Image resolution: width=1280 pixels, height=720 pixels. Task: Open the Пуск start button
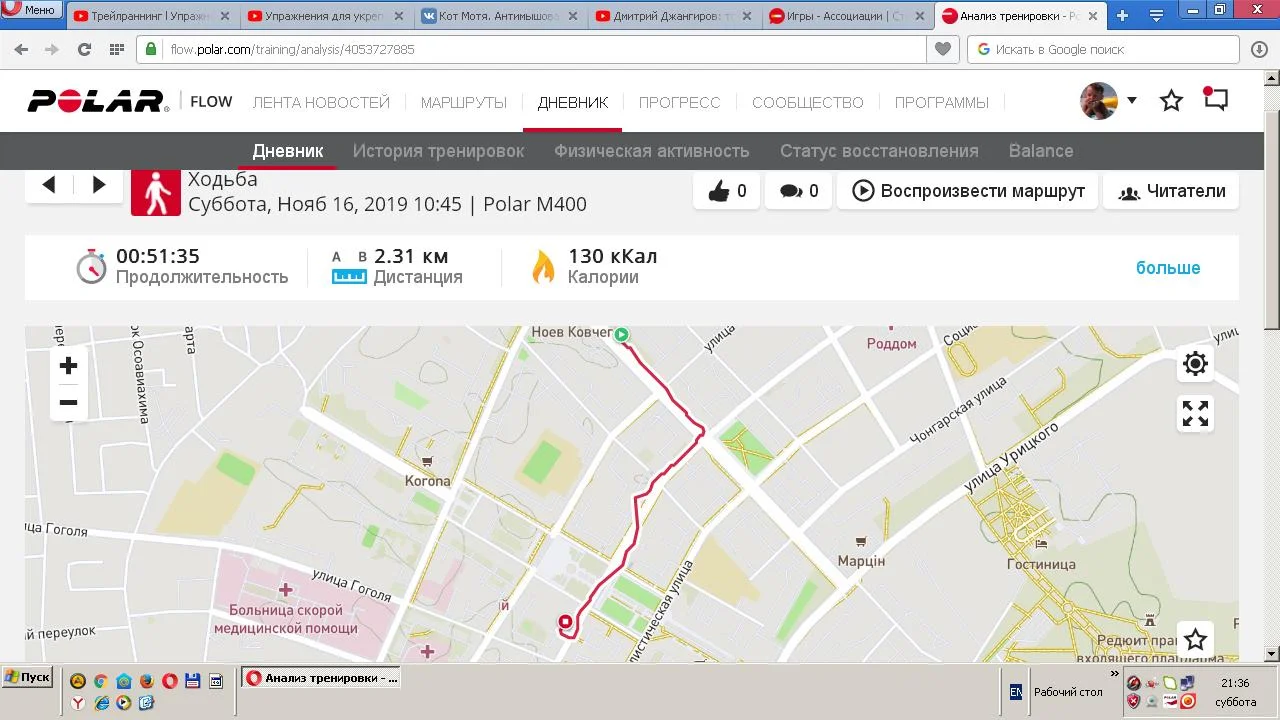coord(27,677)
